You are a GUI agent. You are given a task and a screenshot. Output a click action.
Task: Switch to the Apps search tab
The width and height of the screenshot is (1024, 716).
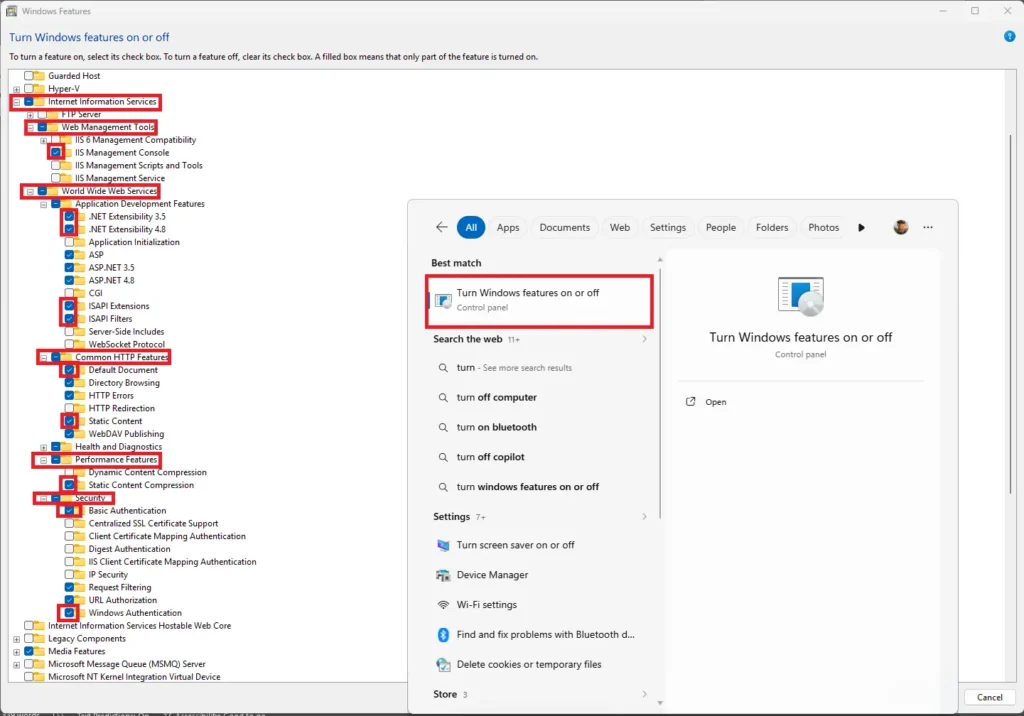tap(507, 227)
